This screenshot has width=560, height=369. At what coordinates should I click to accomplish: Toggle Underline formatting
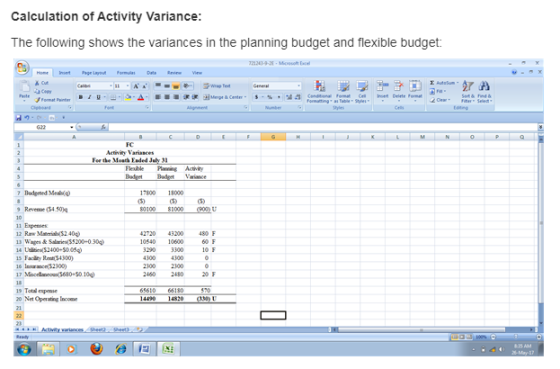(98, 97)
